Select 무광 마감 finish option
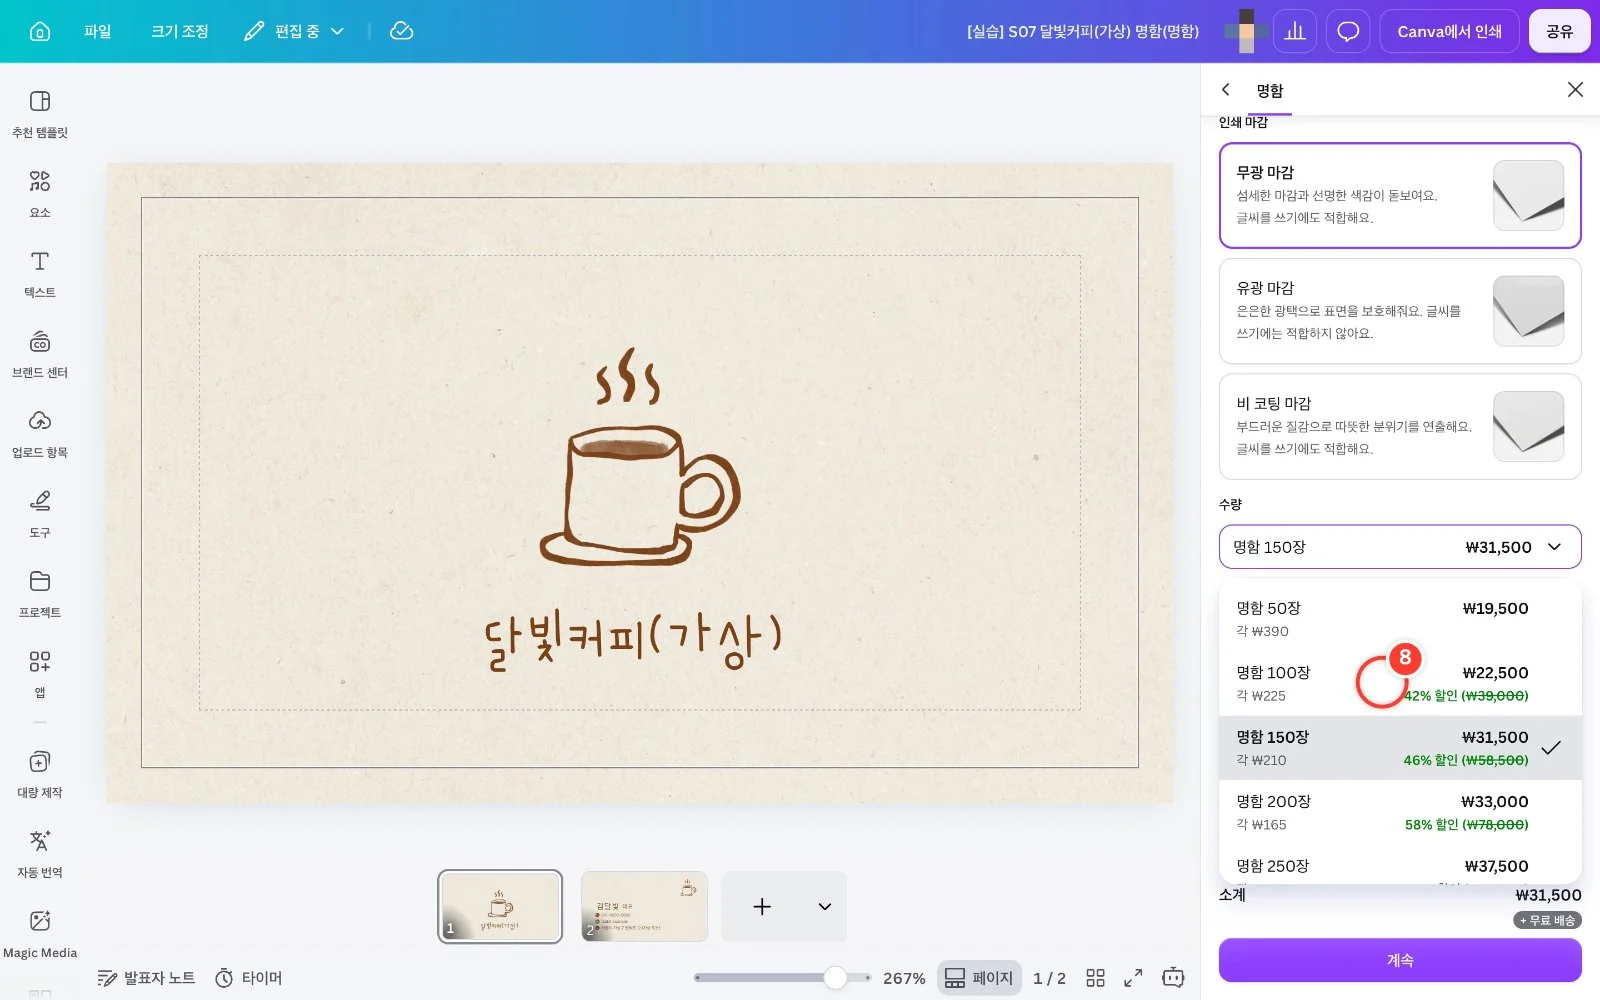The height and width of the screenshot is (1000, 1600). pos(1400,195)
